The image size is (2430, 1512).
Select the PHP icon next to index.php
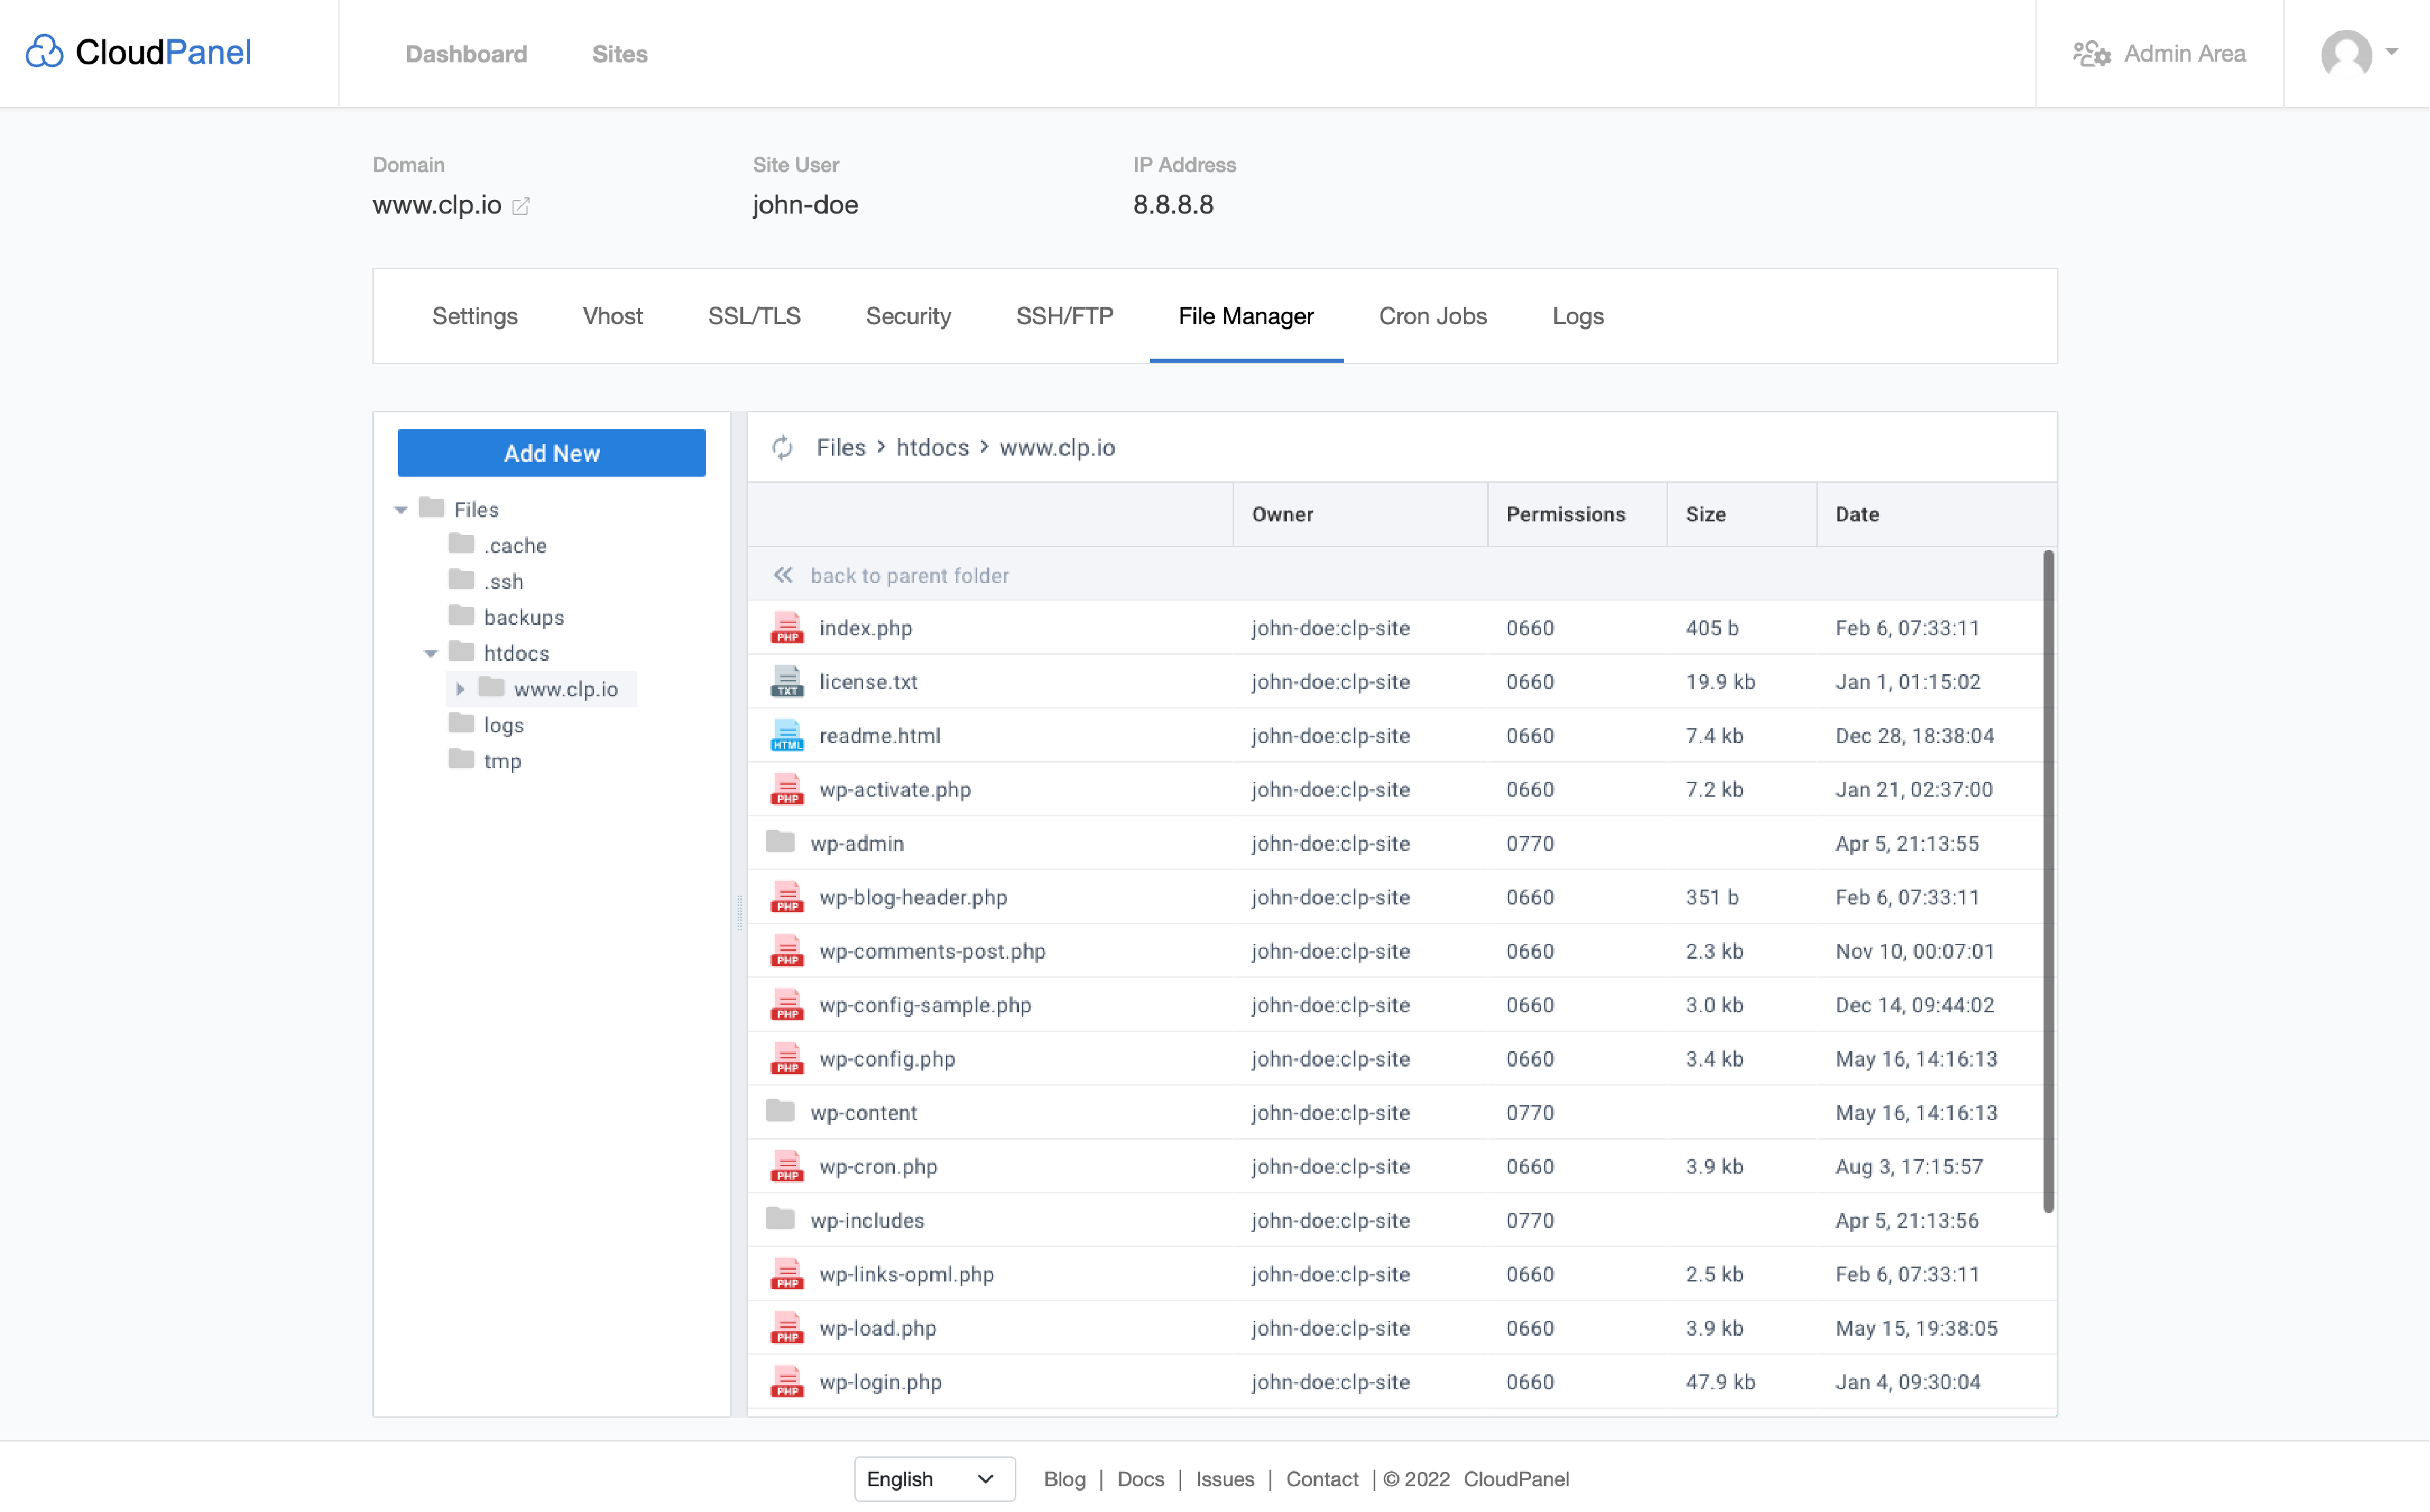pyautogui.click(x=788, y=628)
